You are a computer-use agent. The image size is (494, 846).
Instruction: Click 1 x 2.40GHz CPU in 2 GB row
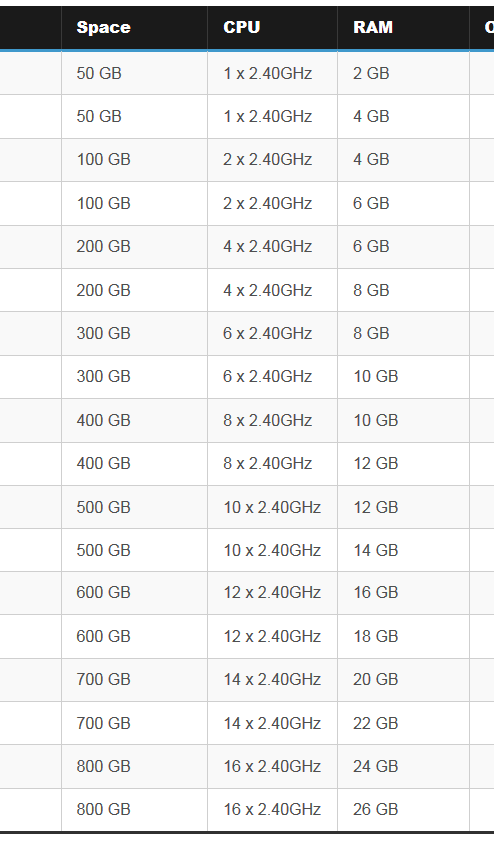272,73
